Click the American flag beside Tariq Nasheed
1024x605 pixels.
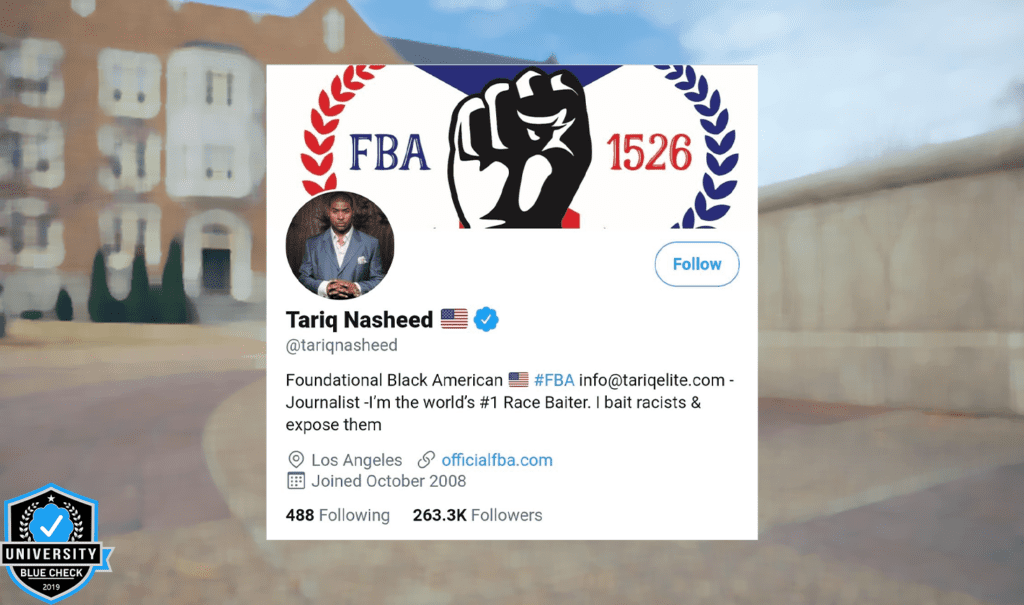(x=454, y=319)
